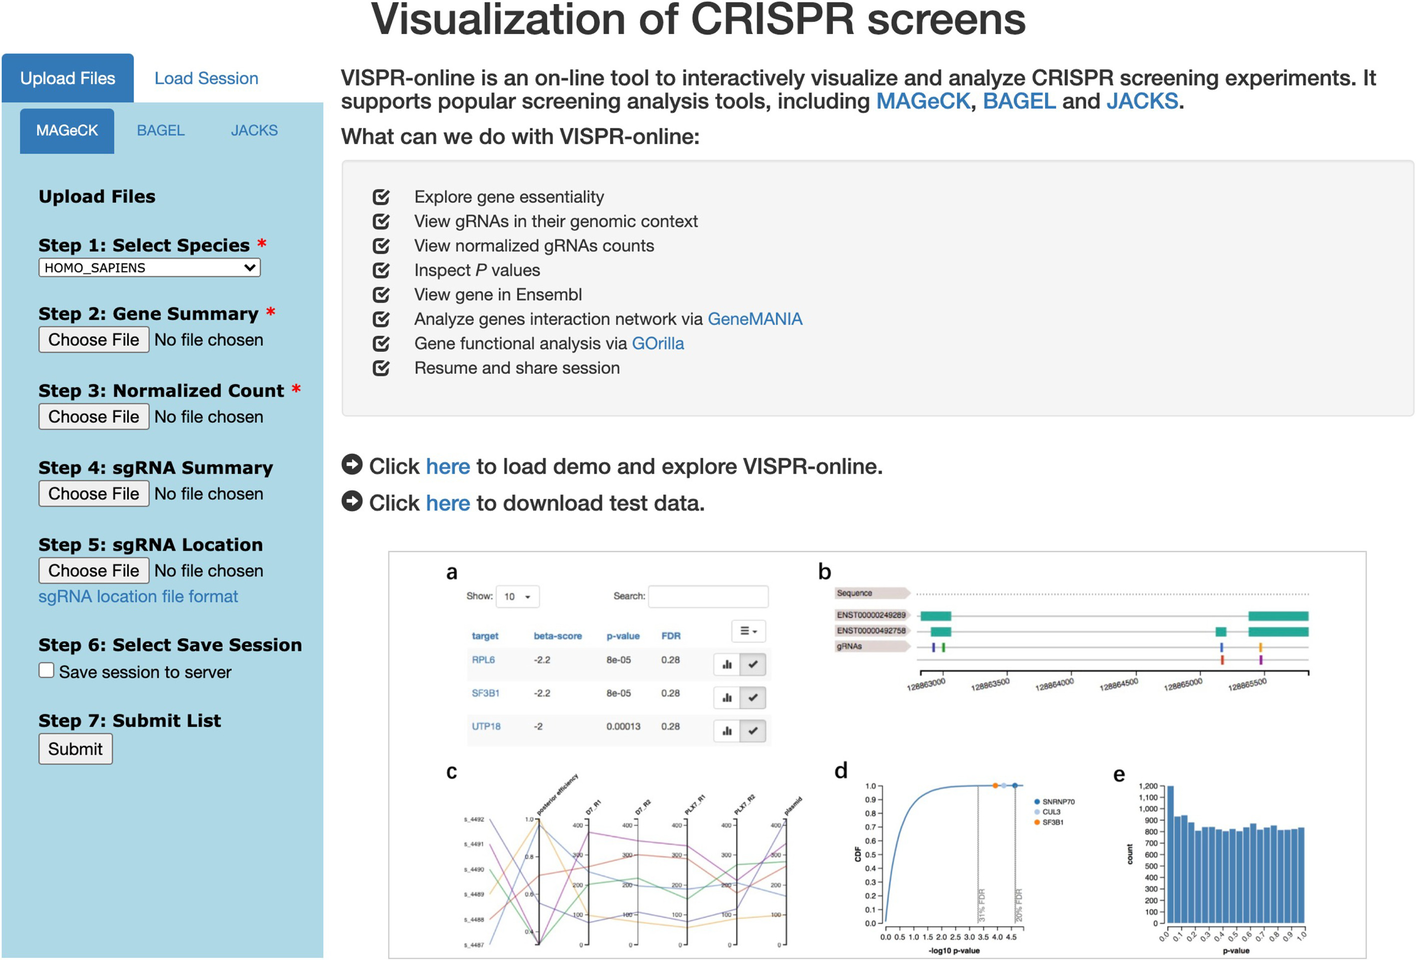1416x960 pixels.
Task: Choose file for Normalized Count step
Action: coord(94,417)
